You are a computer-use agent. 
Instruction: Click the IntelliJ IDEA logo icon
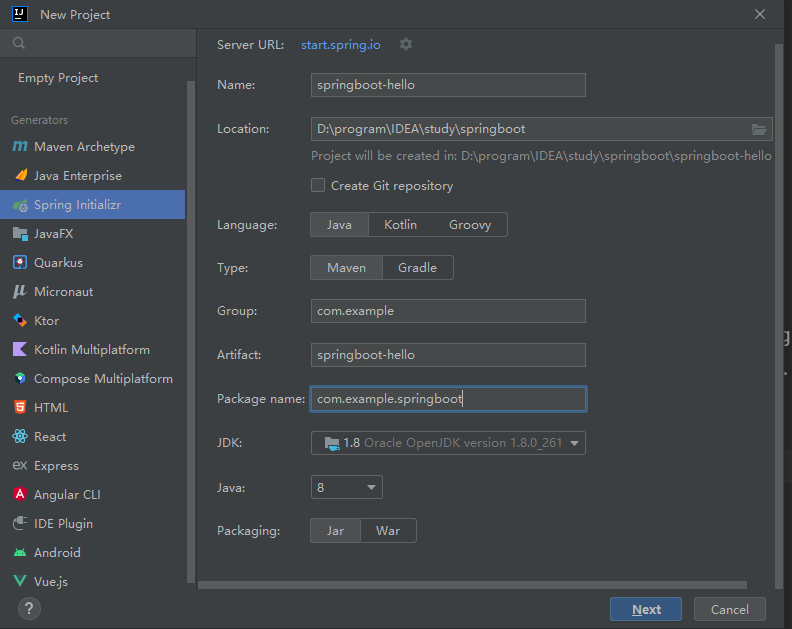(20, 14)
